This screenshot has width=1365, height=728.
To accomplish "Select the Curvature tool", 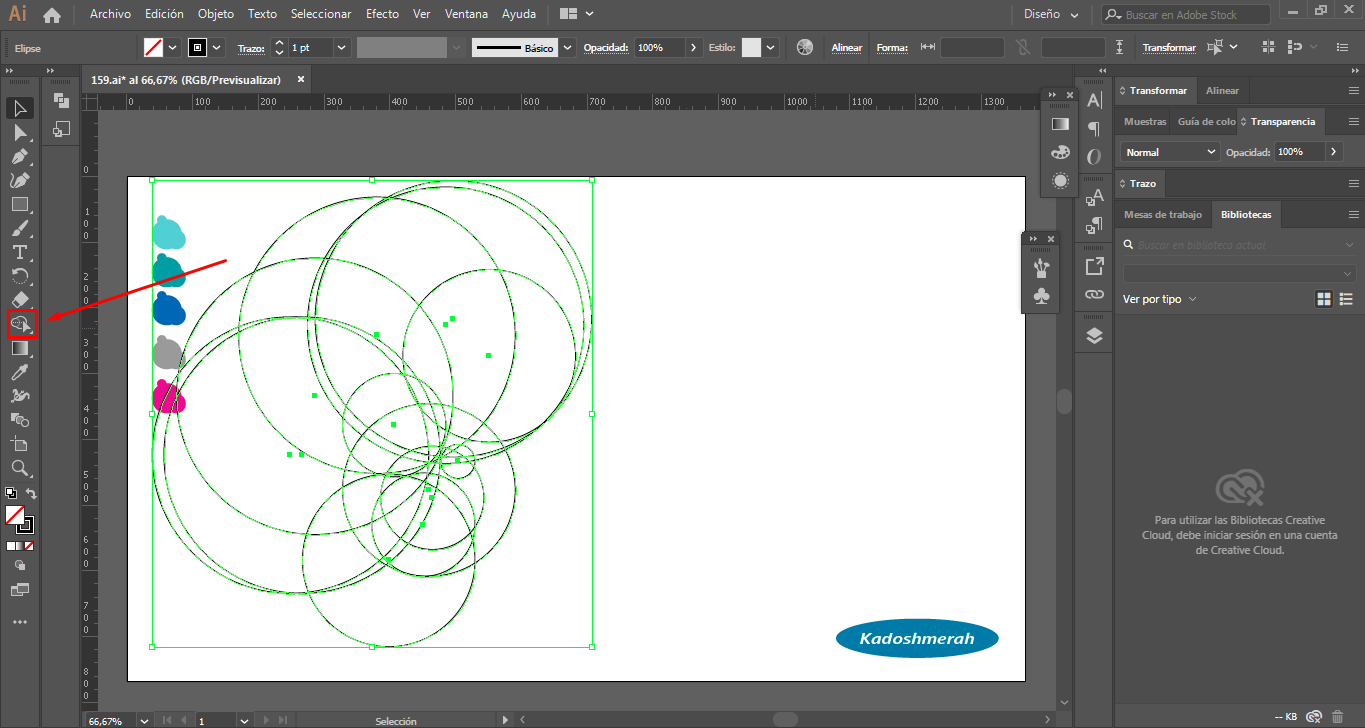I will click(20, 180).
